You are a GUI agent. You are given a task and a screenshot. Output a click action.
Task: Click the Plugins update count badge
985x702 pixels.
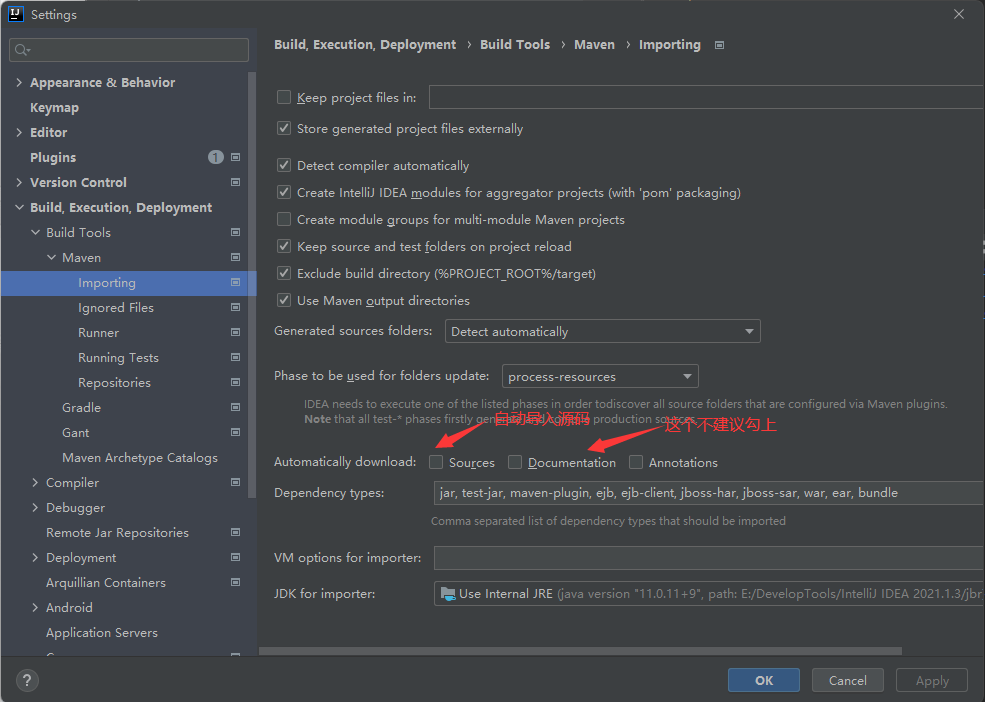click(x=215, y=157)
